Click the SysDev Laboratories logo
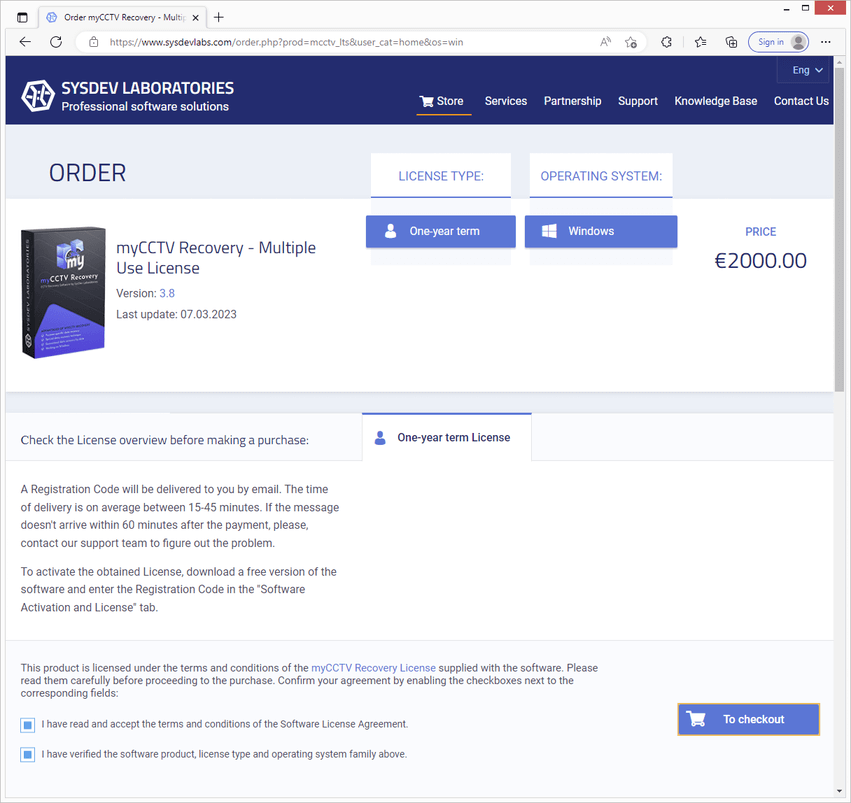The width and height of the screenshot is (851, 803). tap(128, 96)
